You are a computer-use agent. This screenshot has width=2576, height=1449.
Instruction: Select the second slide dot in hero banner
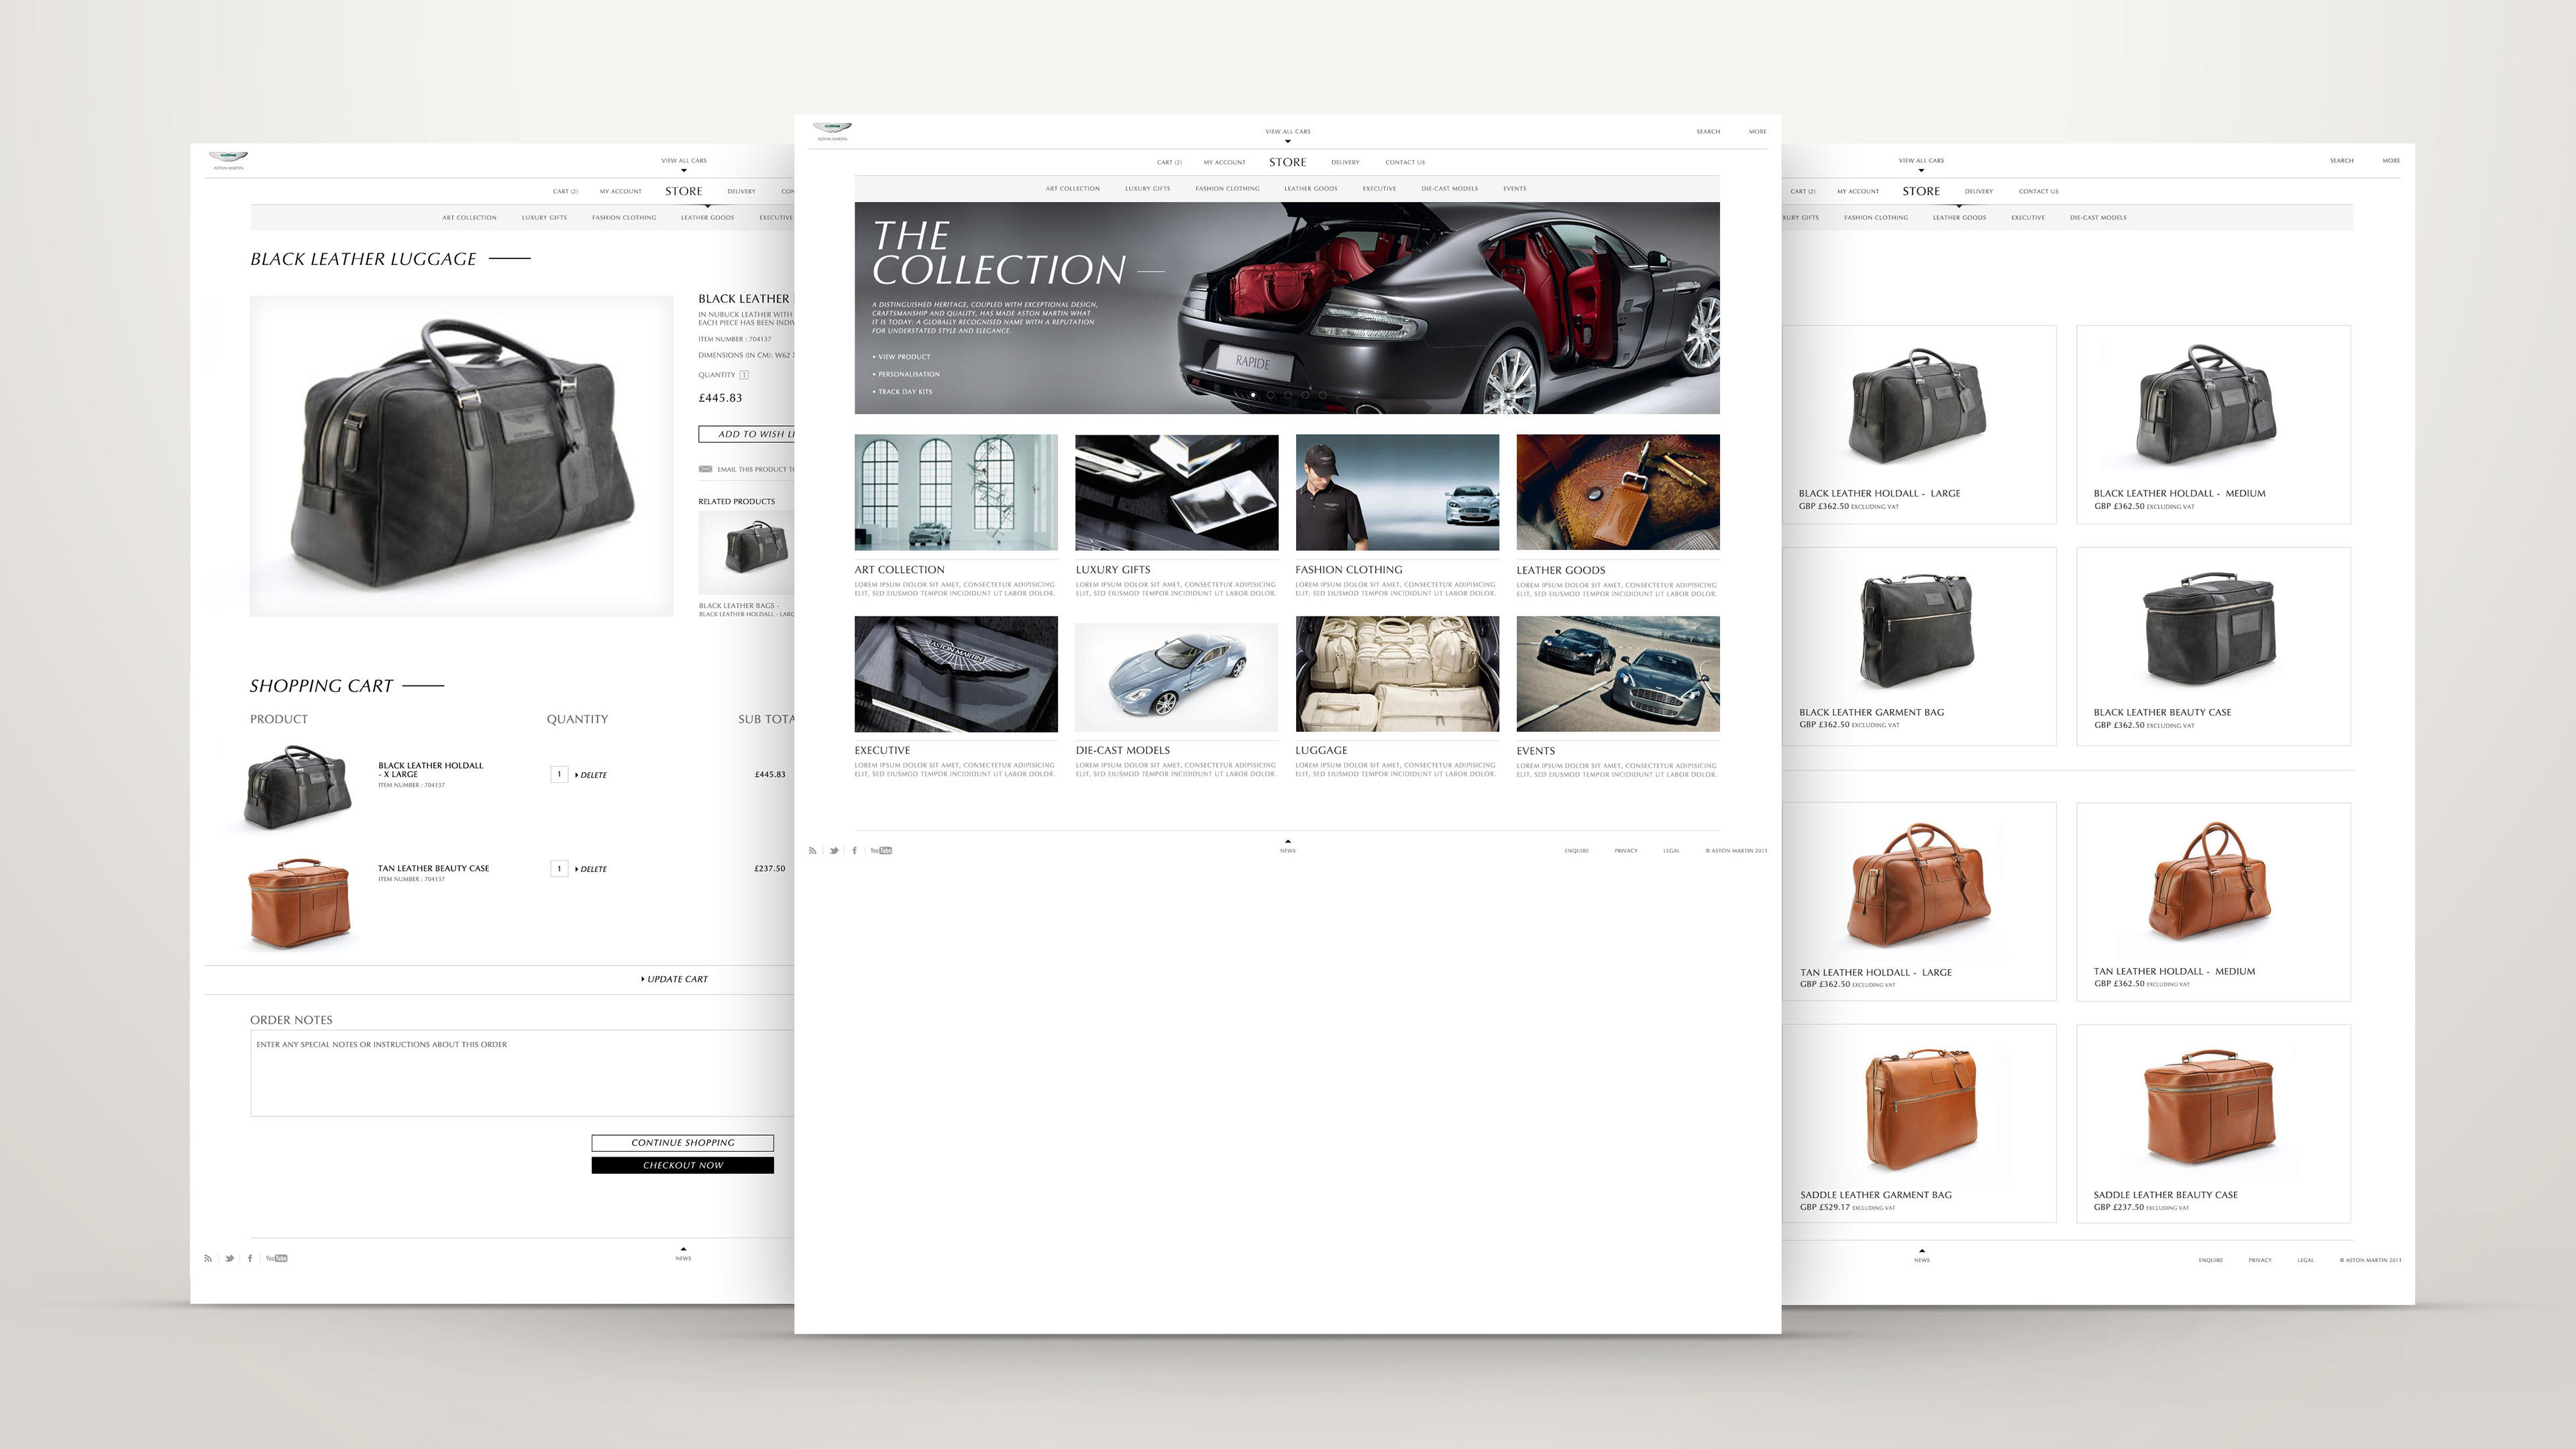1270,395
